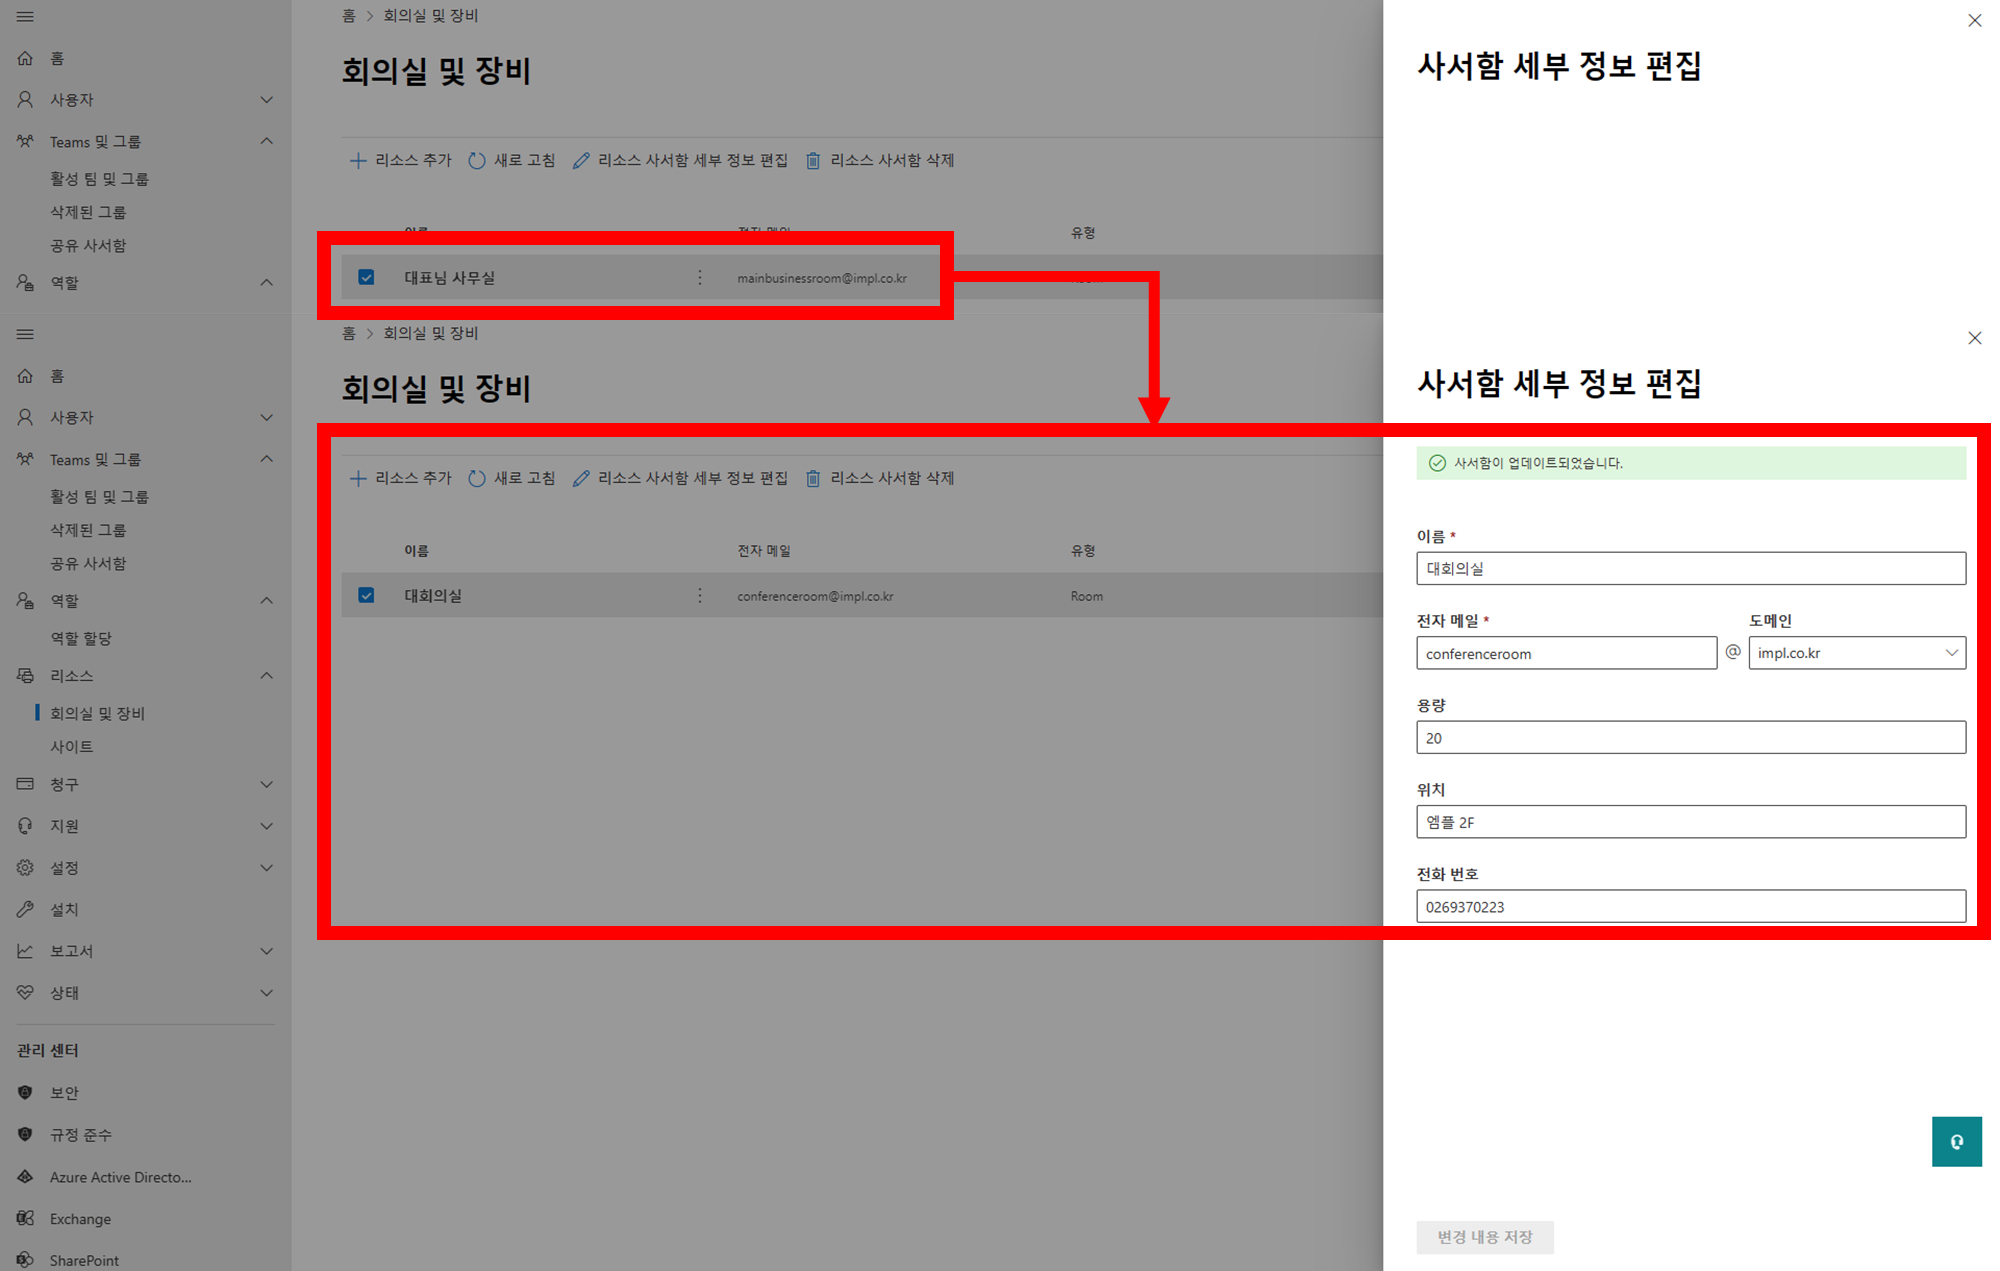Click the trash icon for 리소스 사서함 삭제
Screen dimensions: 2000x1271
point(813,478)
